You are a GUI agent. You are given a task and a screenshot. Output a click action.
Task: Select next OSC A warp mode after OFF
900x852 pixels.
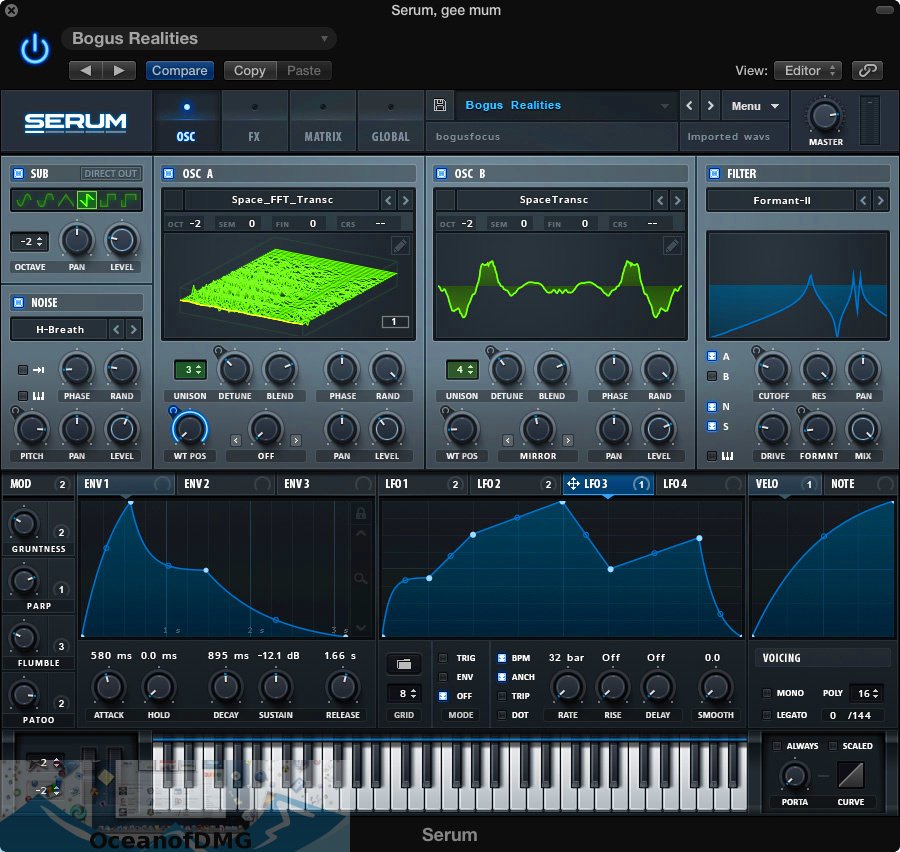coord(296,440)
